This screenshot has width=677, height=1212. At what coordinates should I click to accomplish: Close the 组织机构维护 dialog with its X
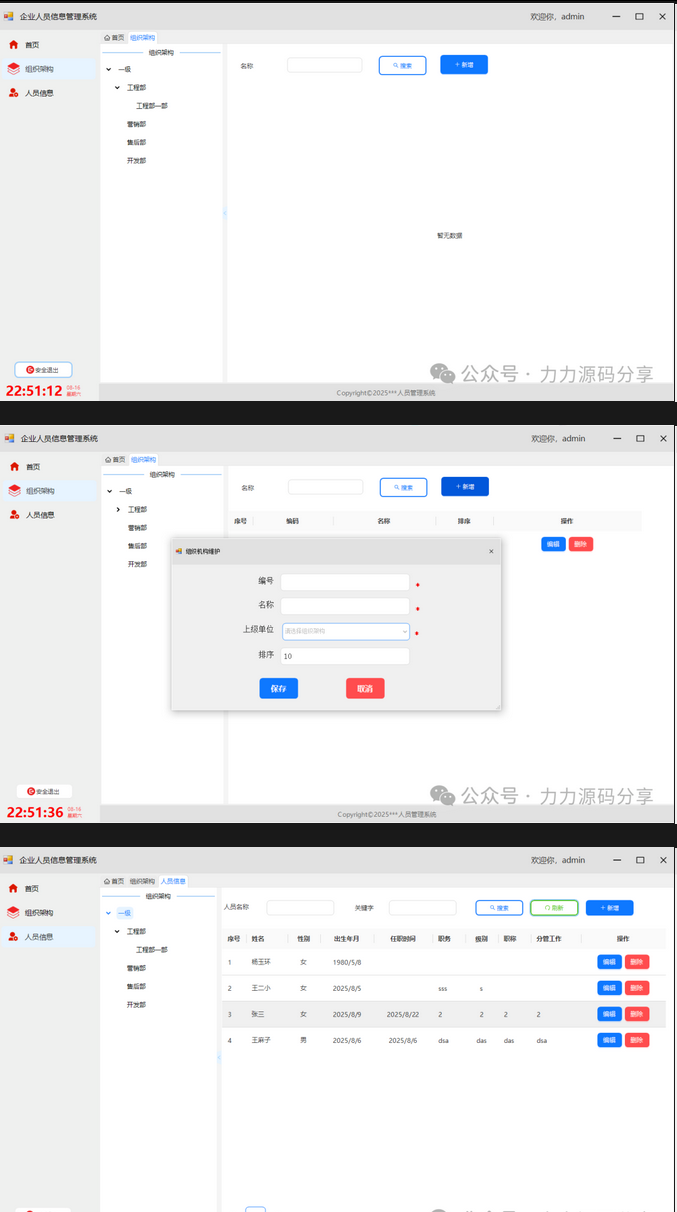pyautogui.click(x=491, y=551)
